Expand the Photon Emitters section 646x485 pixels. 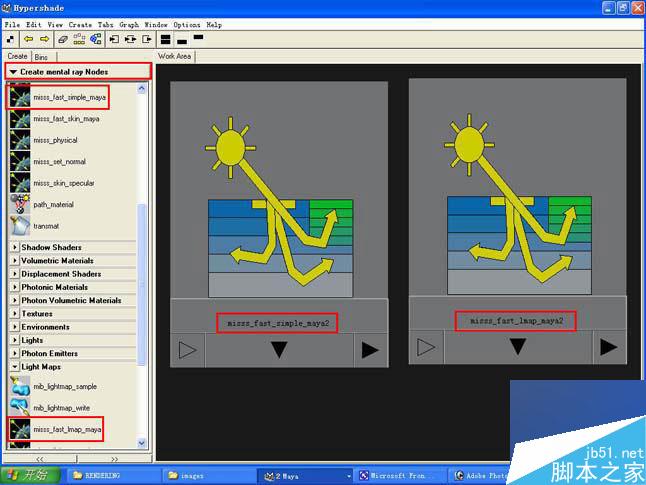pos(15,353)
